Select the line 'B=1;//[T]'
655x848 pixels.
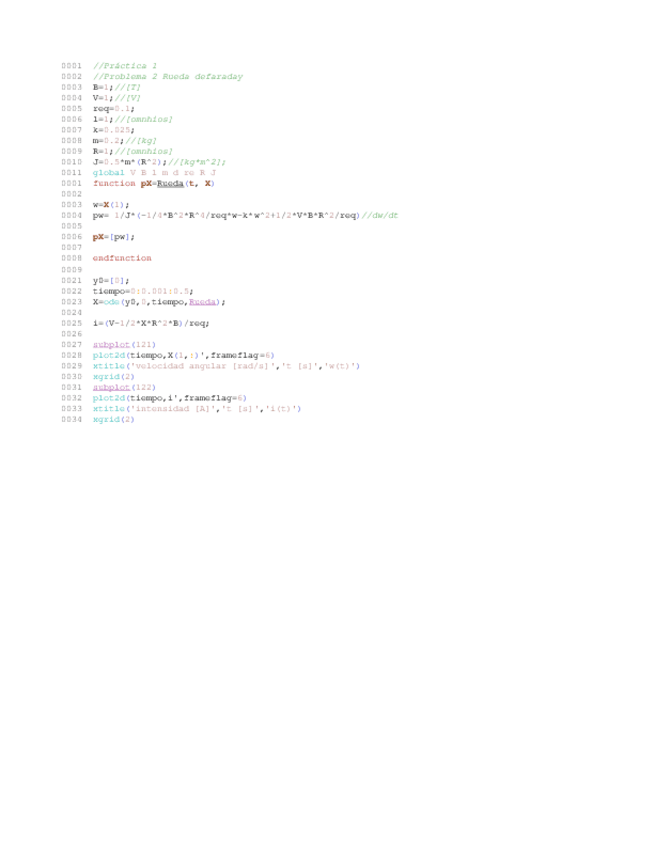[117, 87]
